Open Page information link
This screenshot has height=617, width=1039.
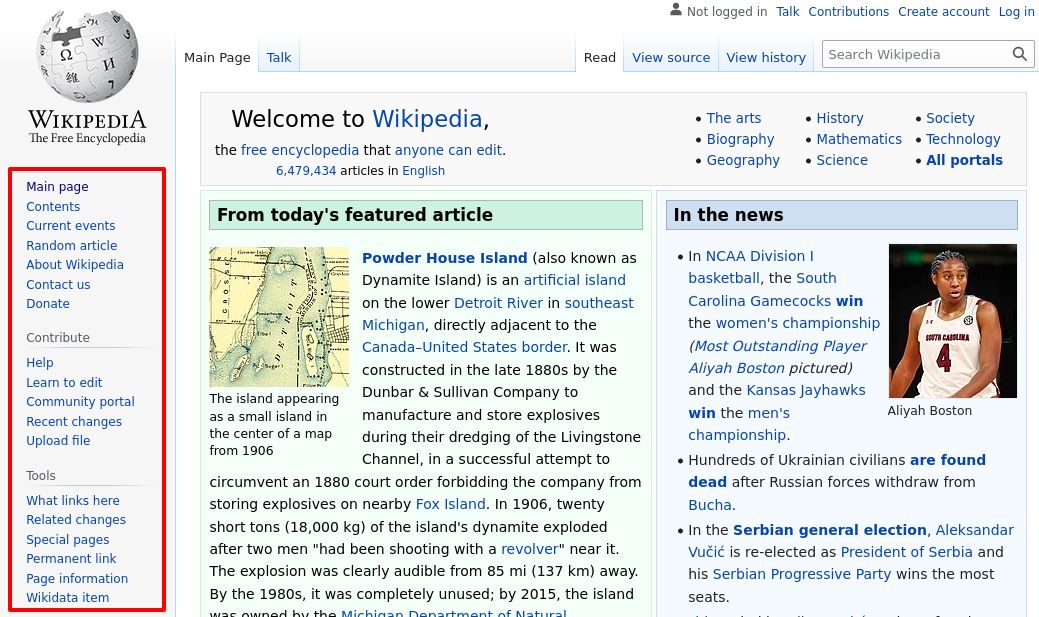(x=77, y=579)
